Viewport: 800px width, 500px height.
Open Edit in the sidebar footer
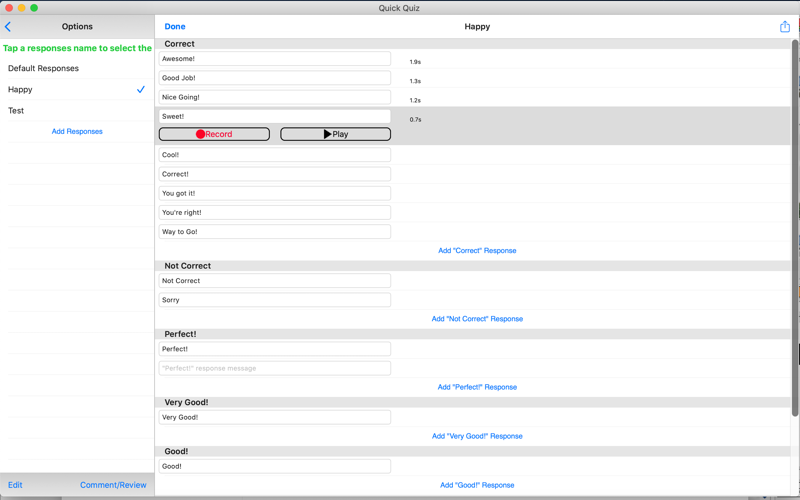tap(15, 485)
